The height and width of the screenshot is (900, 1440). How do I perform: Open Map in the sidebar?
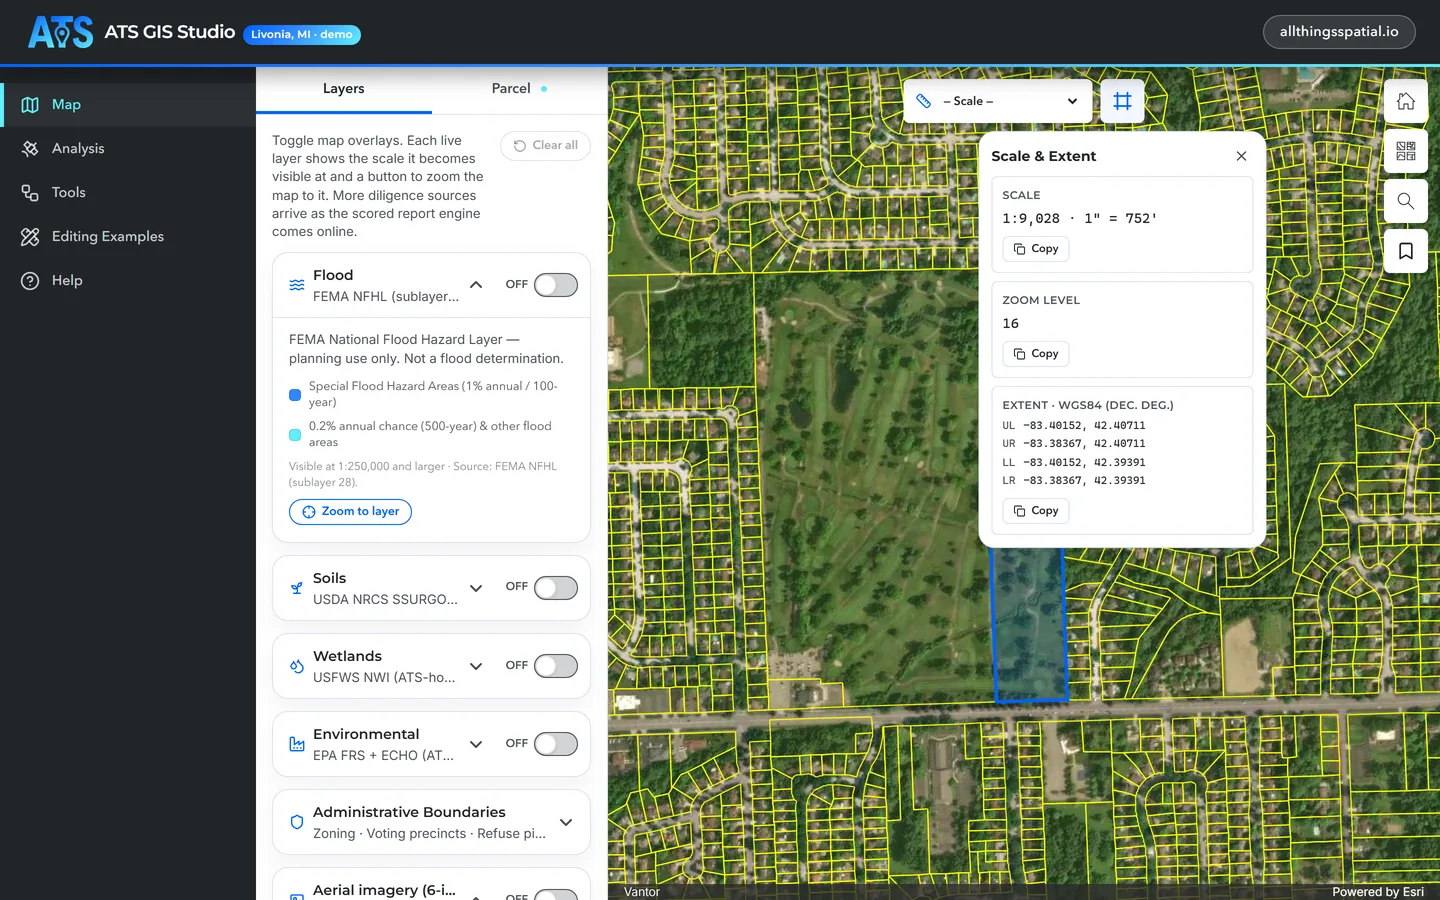(x=128, y=105)
